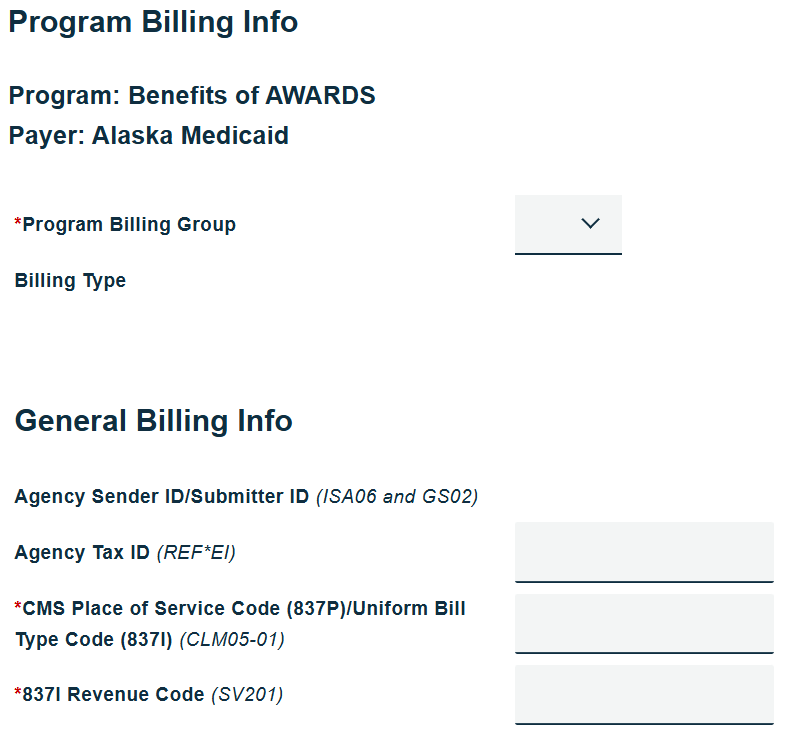Click the italic 'ISA06 and GS02' reference
The image size is (794, 738).
pos(397,497)
